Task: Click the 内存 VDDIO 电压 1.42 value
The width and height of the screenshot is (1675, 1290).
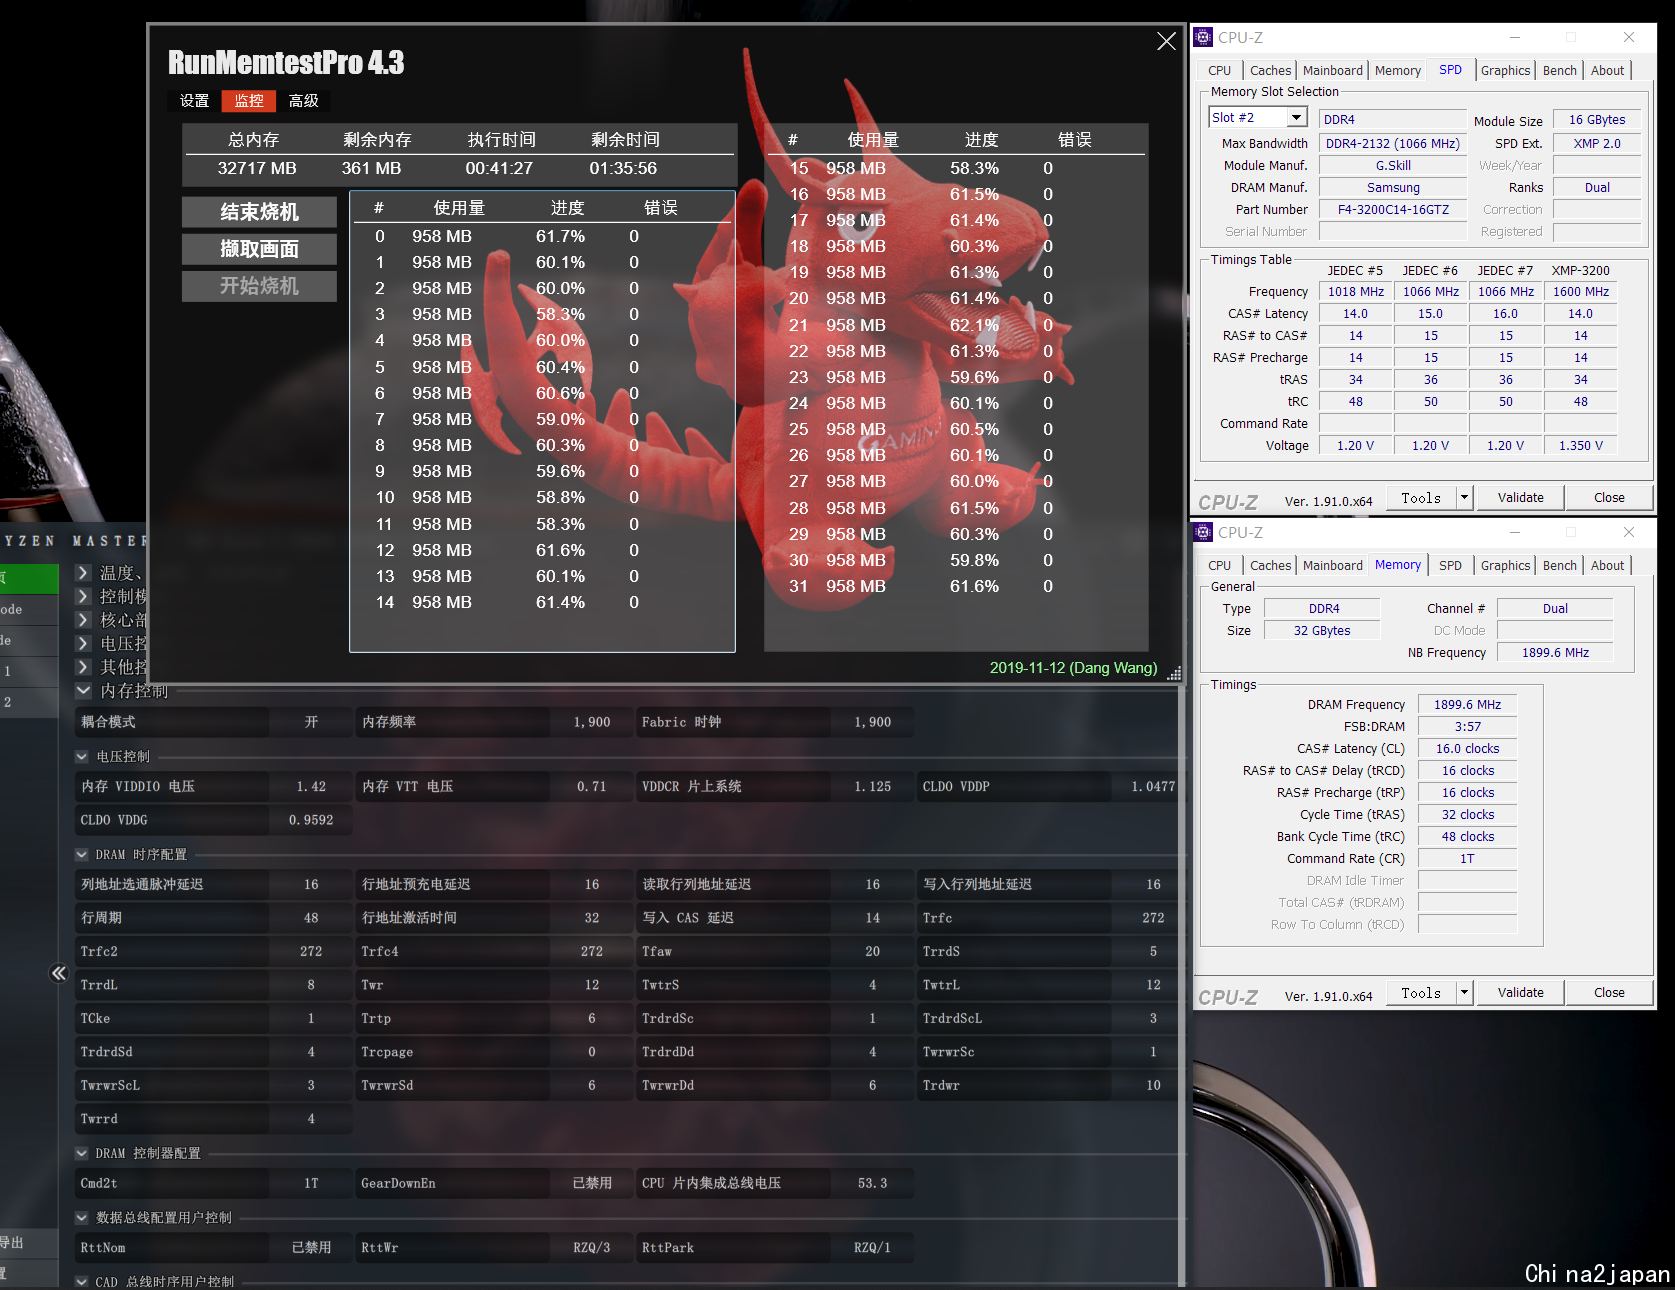Action: [x=311, y=787]
